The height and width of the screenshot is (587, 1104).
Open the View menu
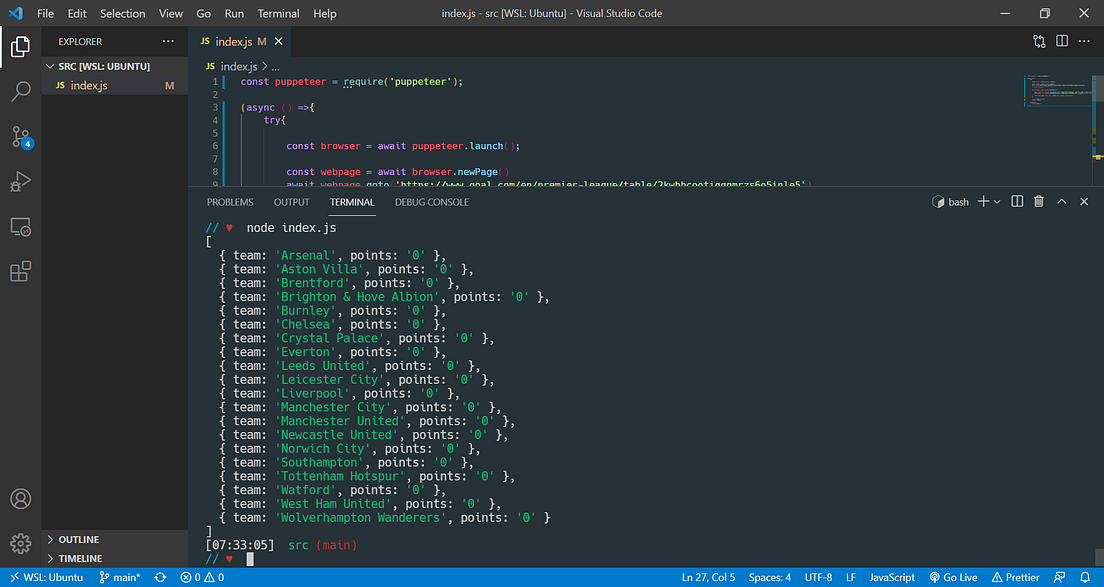(171, 13)
